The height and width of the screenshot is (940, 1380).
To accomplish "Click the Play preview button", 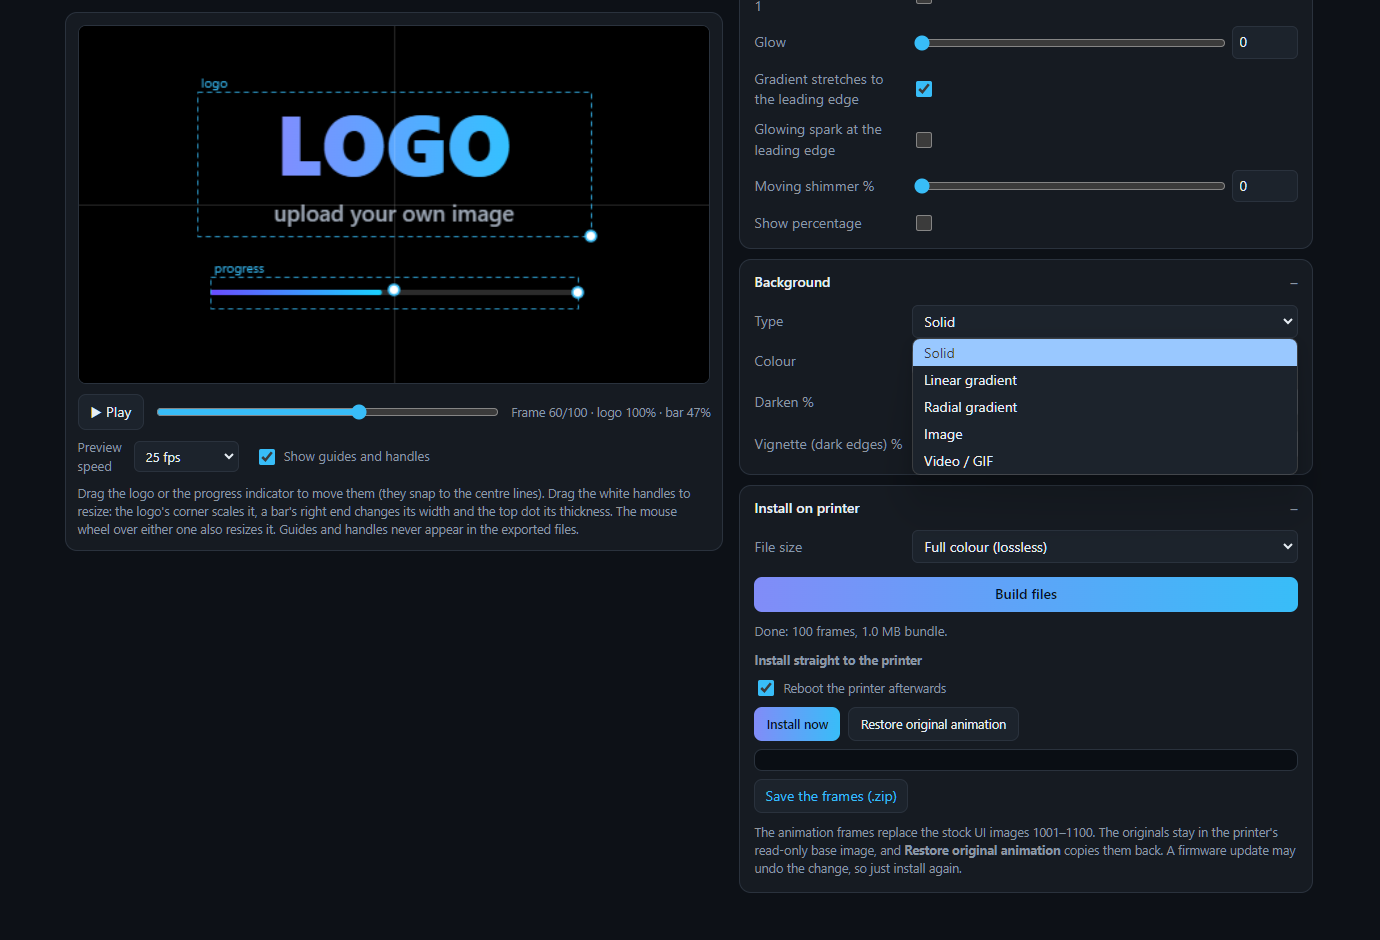I will click(x=111, y=412).
